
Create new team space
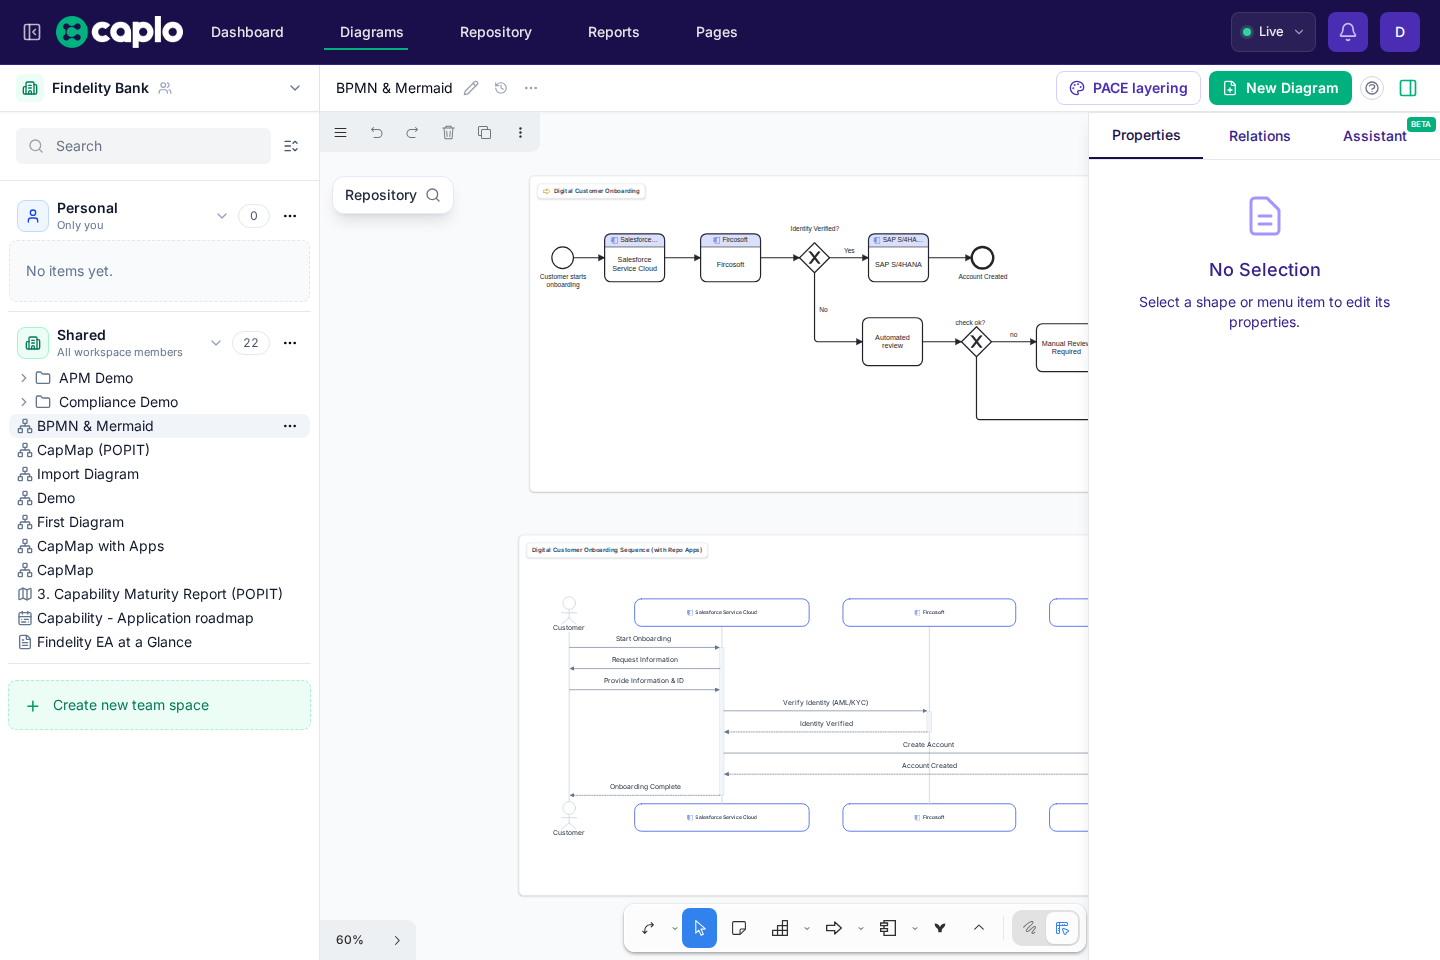coord(159,705)
